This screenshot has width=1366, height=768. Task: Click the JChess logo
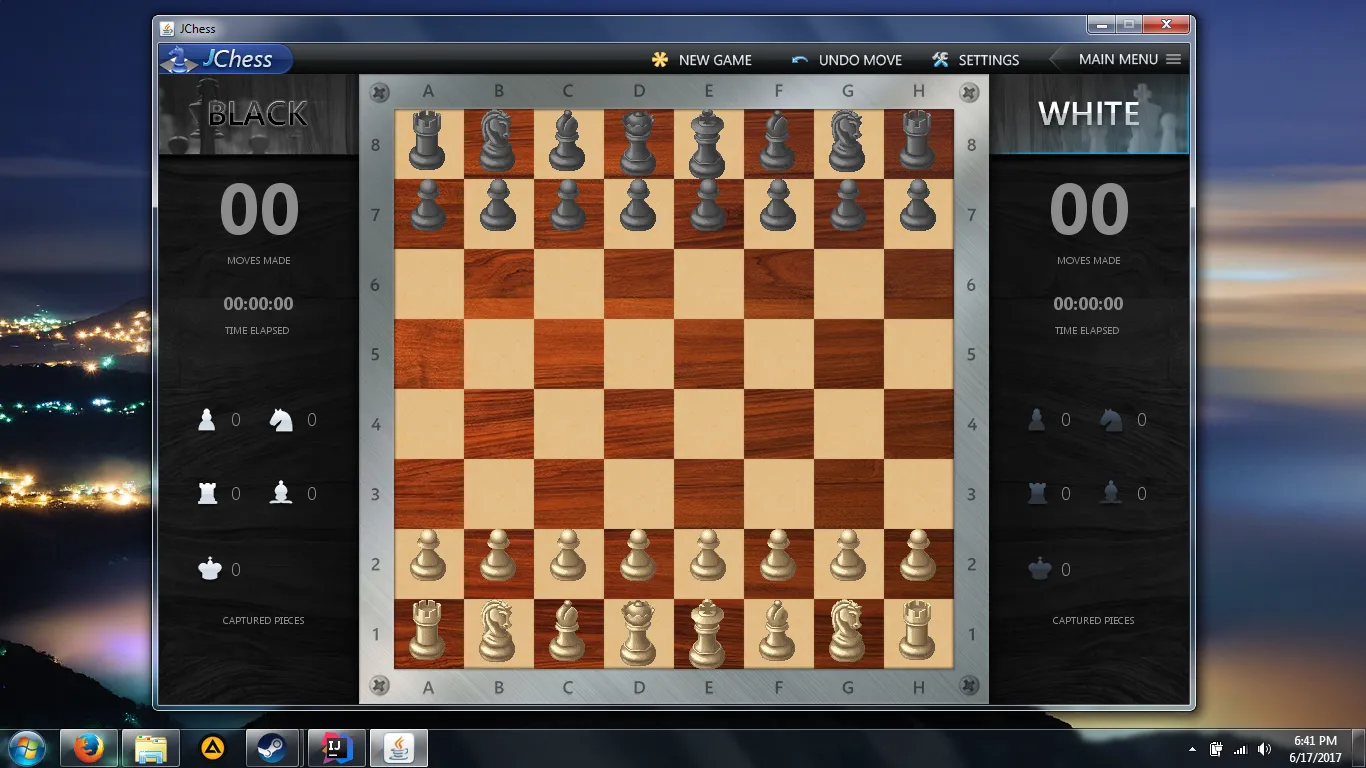(225, 59)
